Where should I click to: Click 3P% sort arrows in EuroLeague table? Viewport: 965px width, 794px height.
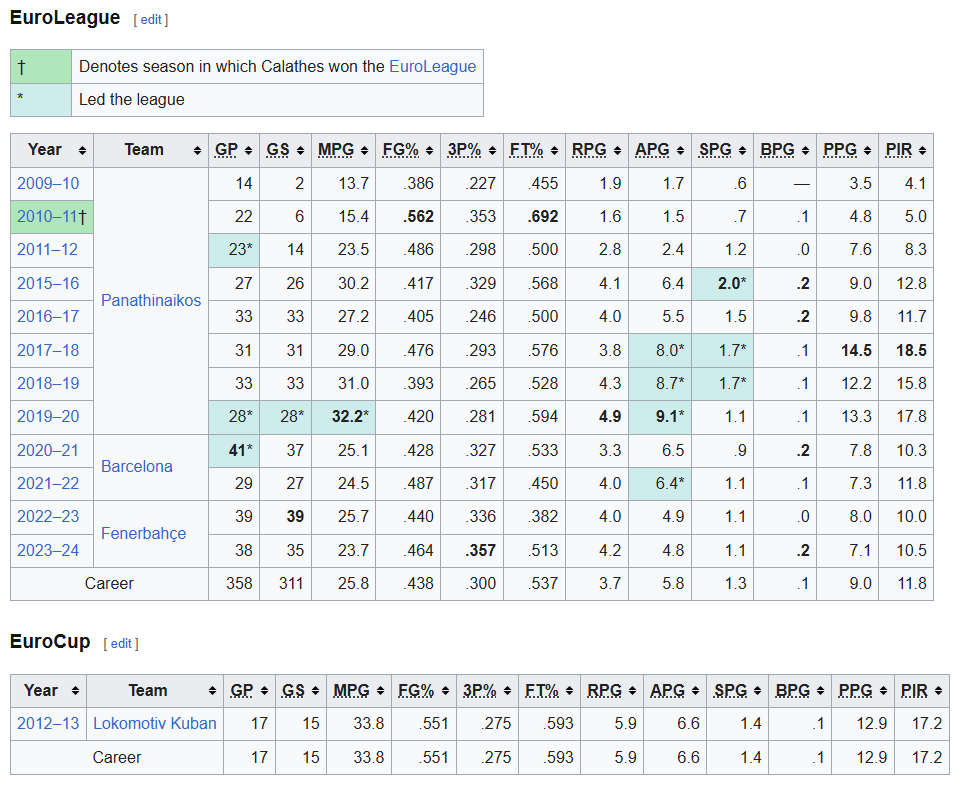[492, 151]
